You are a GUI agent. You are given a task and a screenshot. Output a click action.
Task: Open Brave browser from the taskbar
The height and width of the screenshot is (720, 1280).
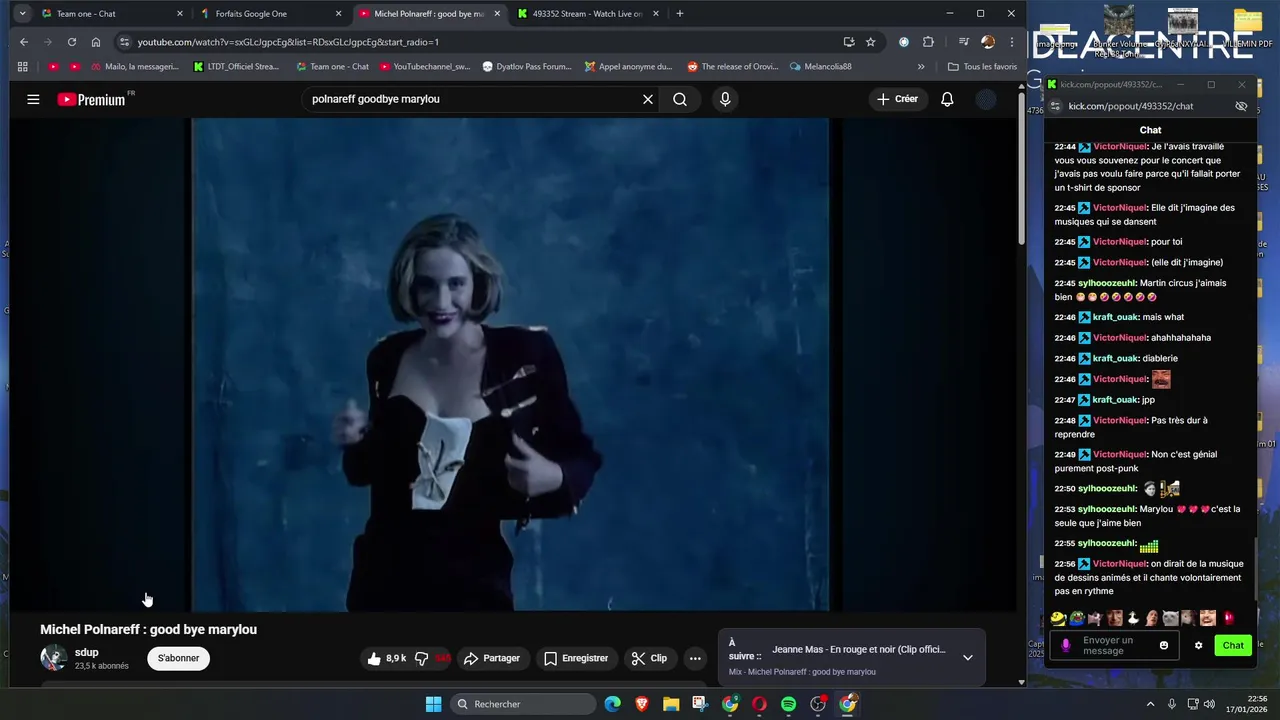pos(641,704)
